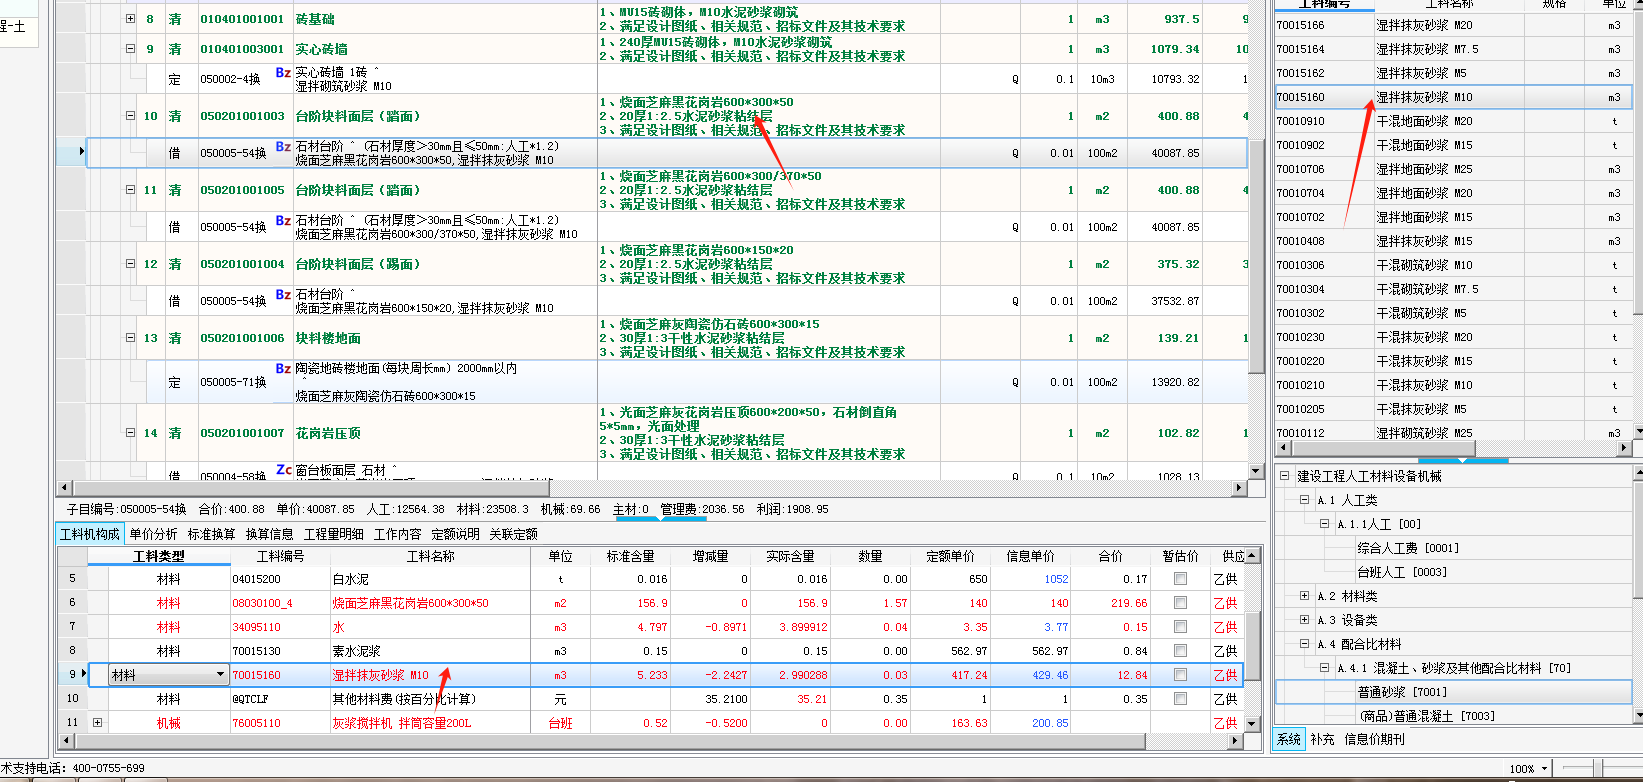This screenshot has width=1643, height=782.
Task: Collapse 建设工程人工材料设备机械 root node
Action: pyautogui.click(x=1284, y=476)
